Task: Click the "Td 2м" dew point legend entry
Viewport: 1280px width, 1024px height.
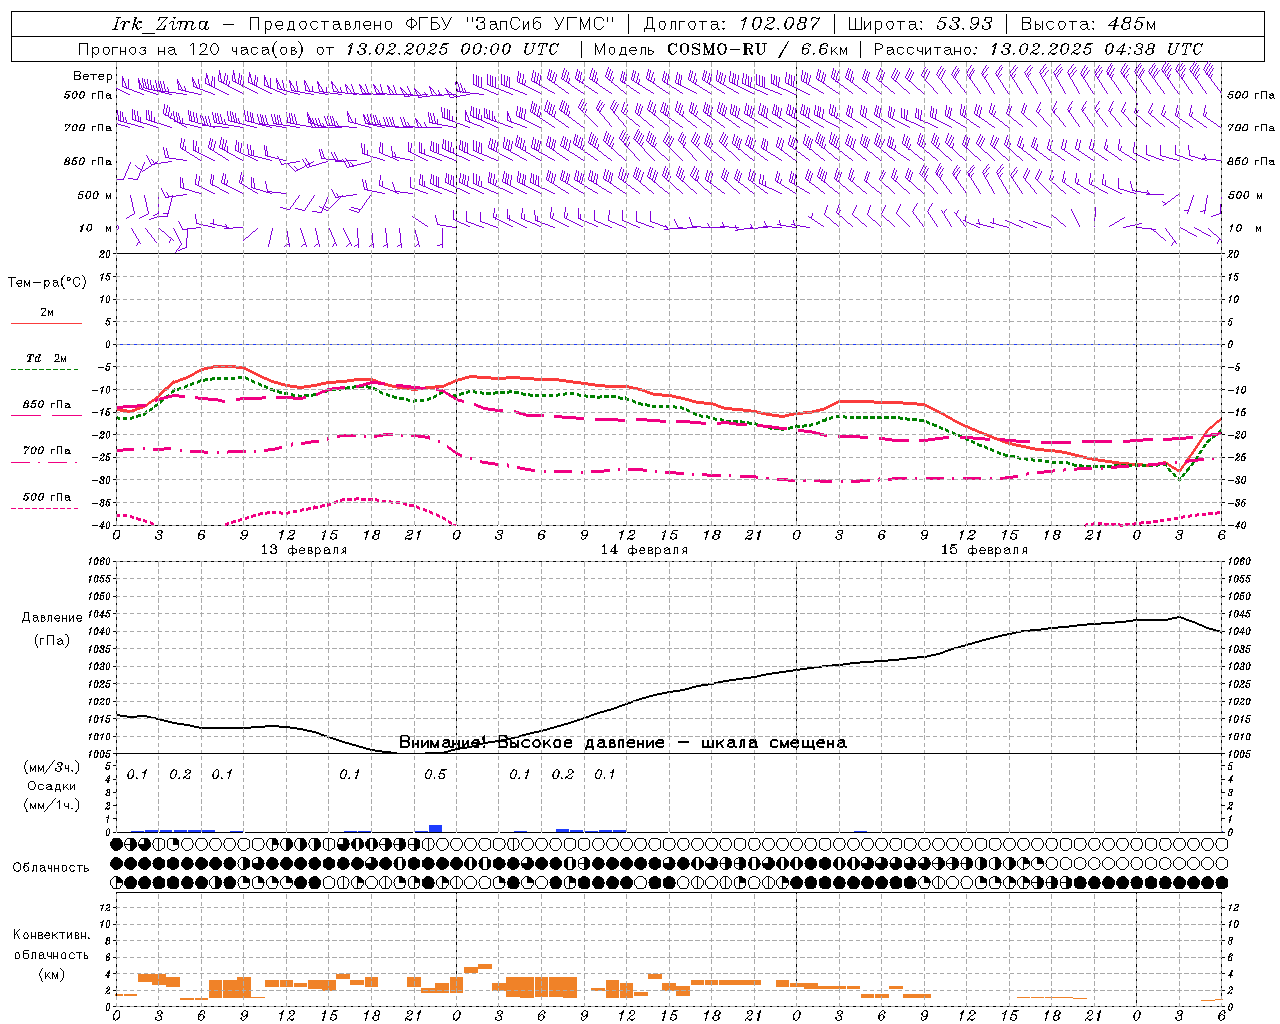Action: pyautogui.click(x=47, y=358)
